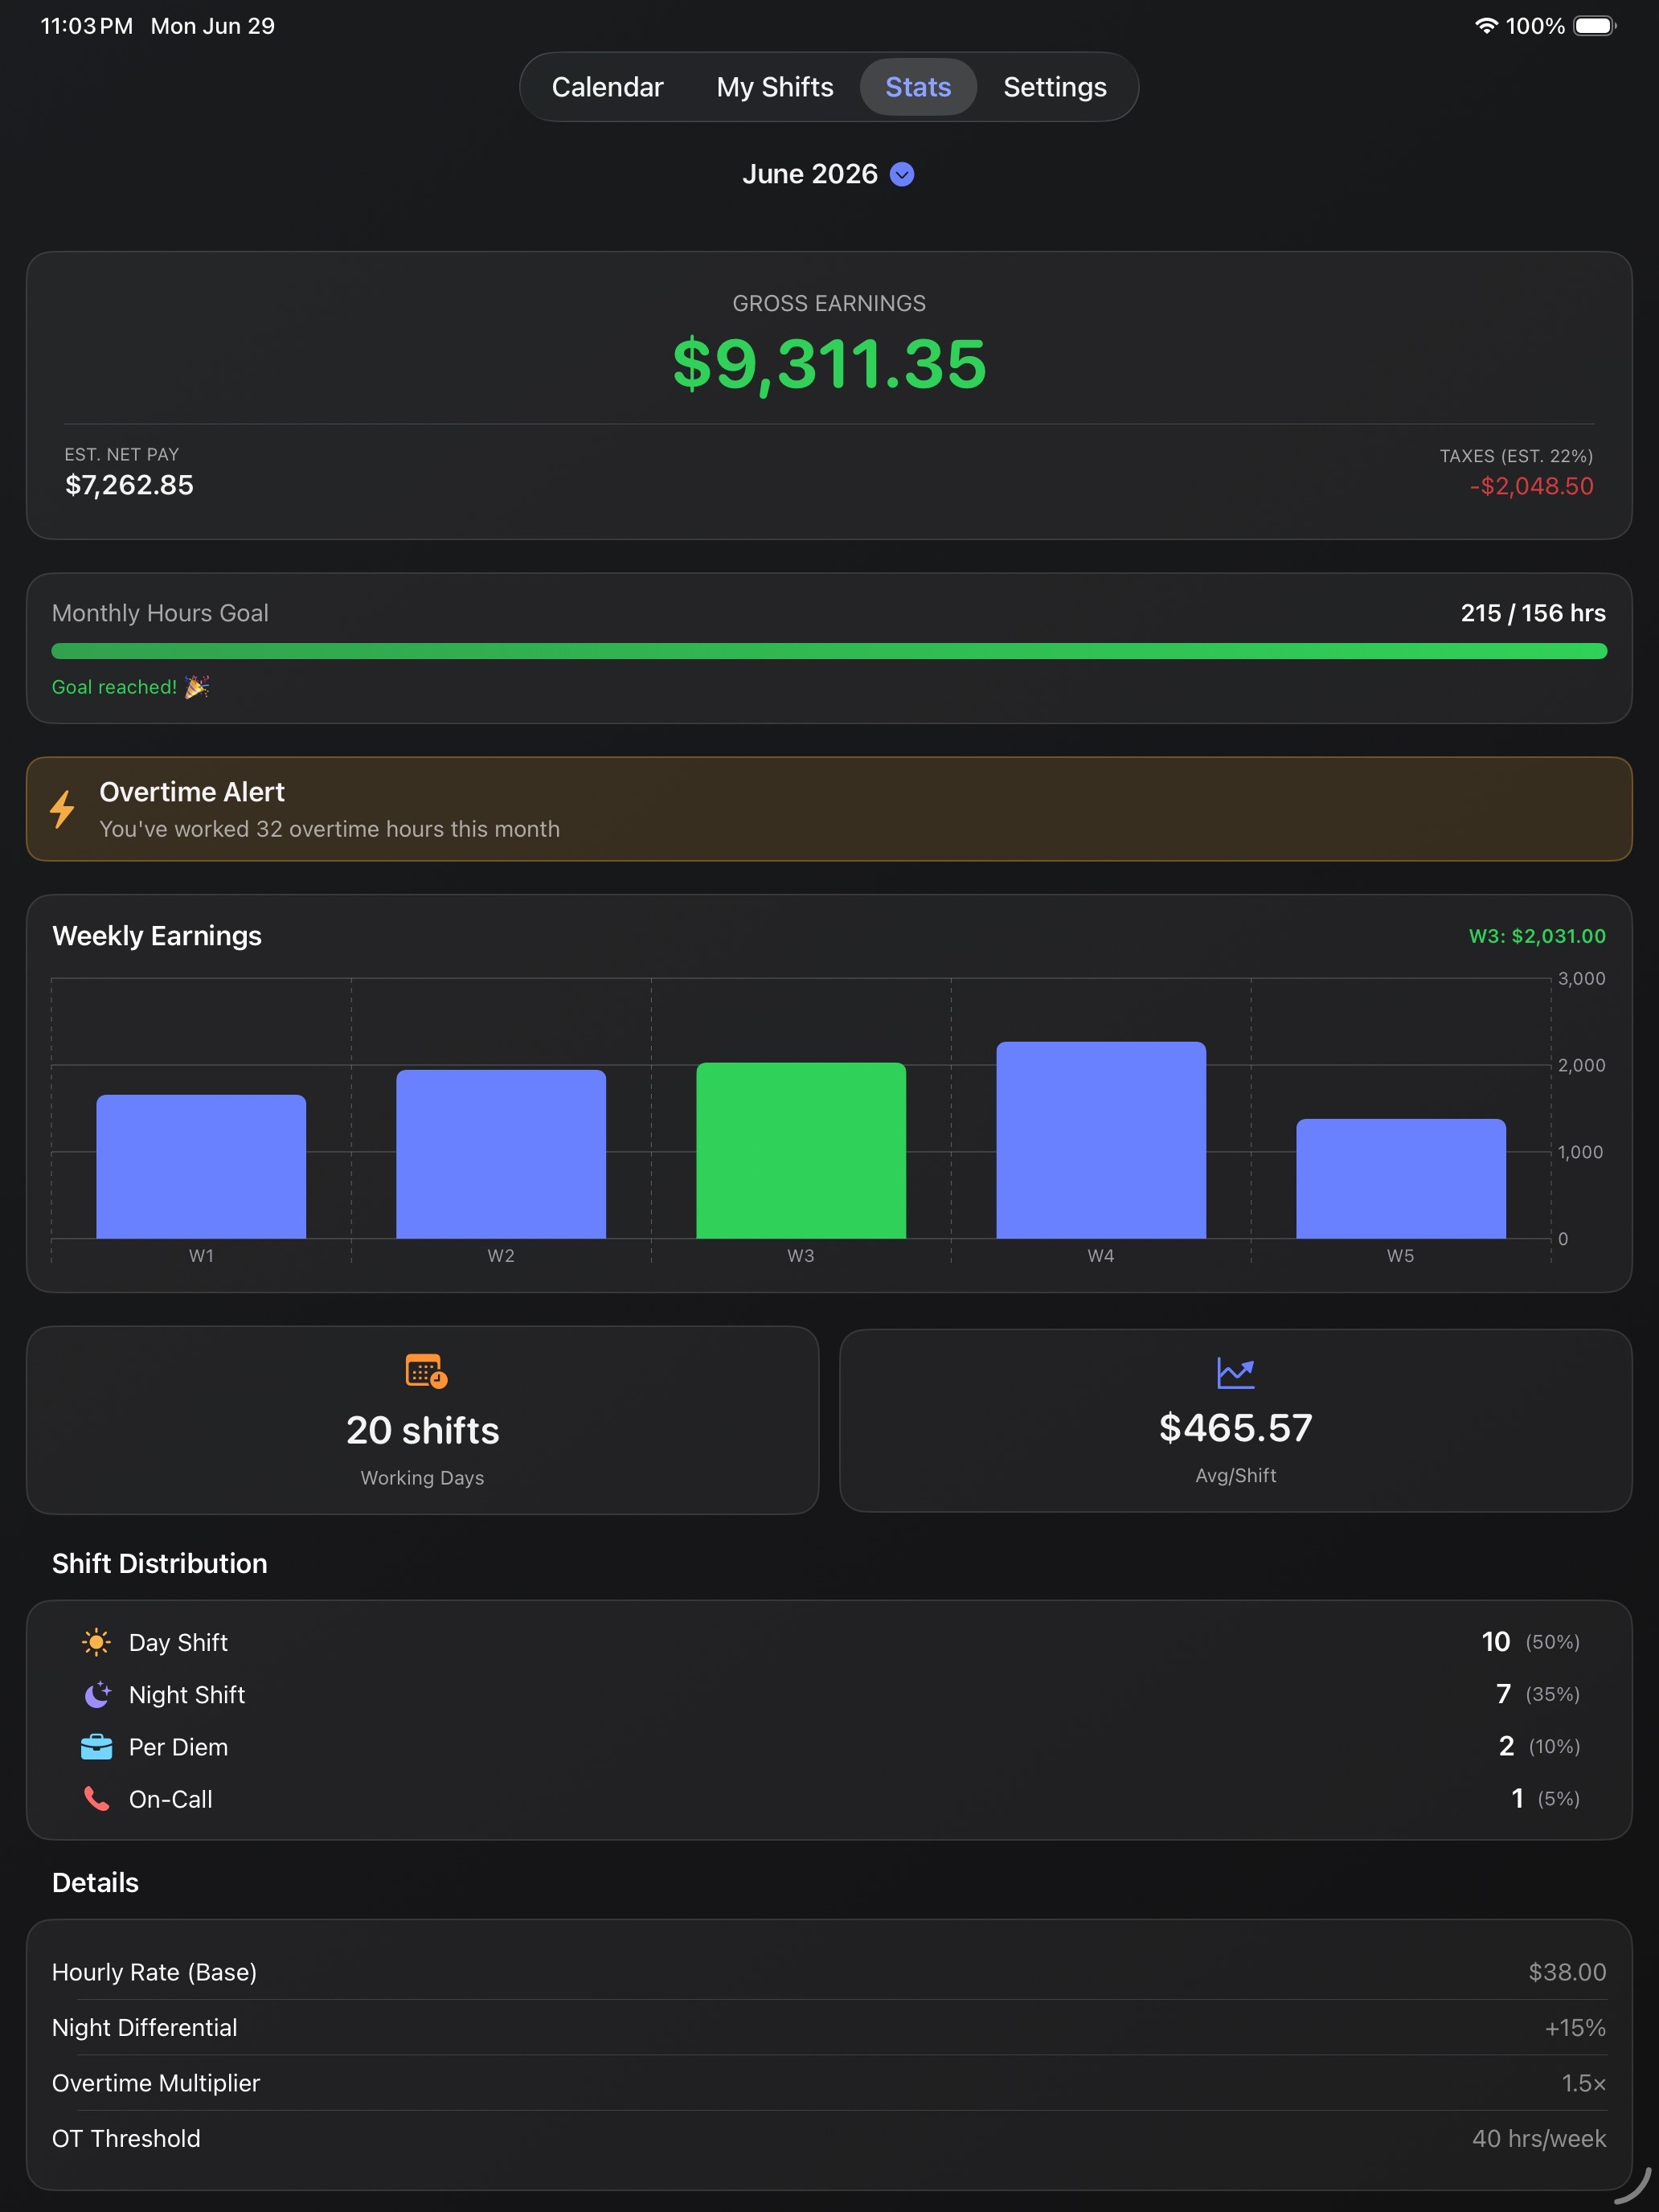Select the Day Shift distribution row
This screenshot has width=1659, height=2212.
[x=829, y=1642]
